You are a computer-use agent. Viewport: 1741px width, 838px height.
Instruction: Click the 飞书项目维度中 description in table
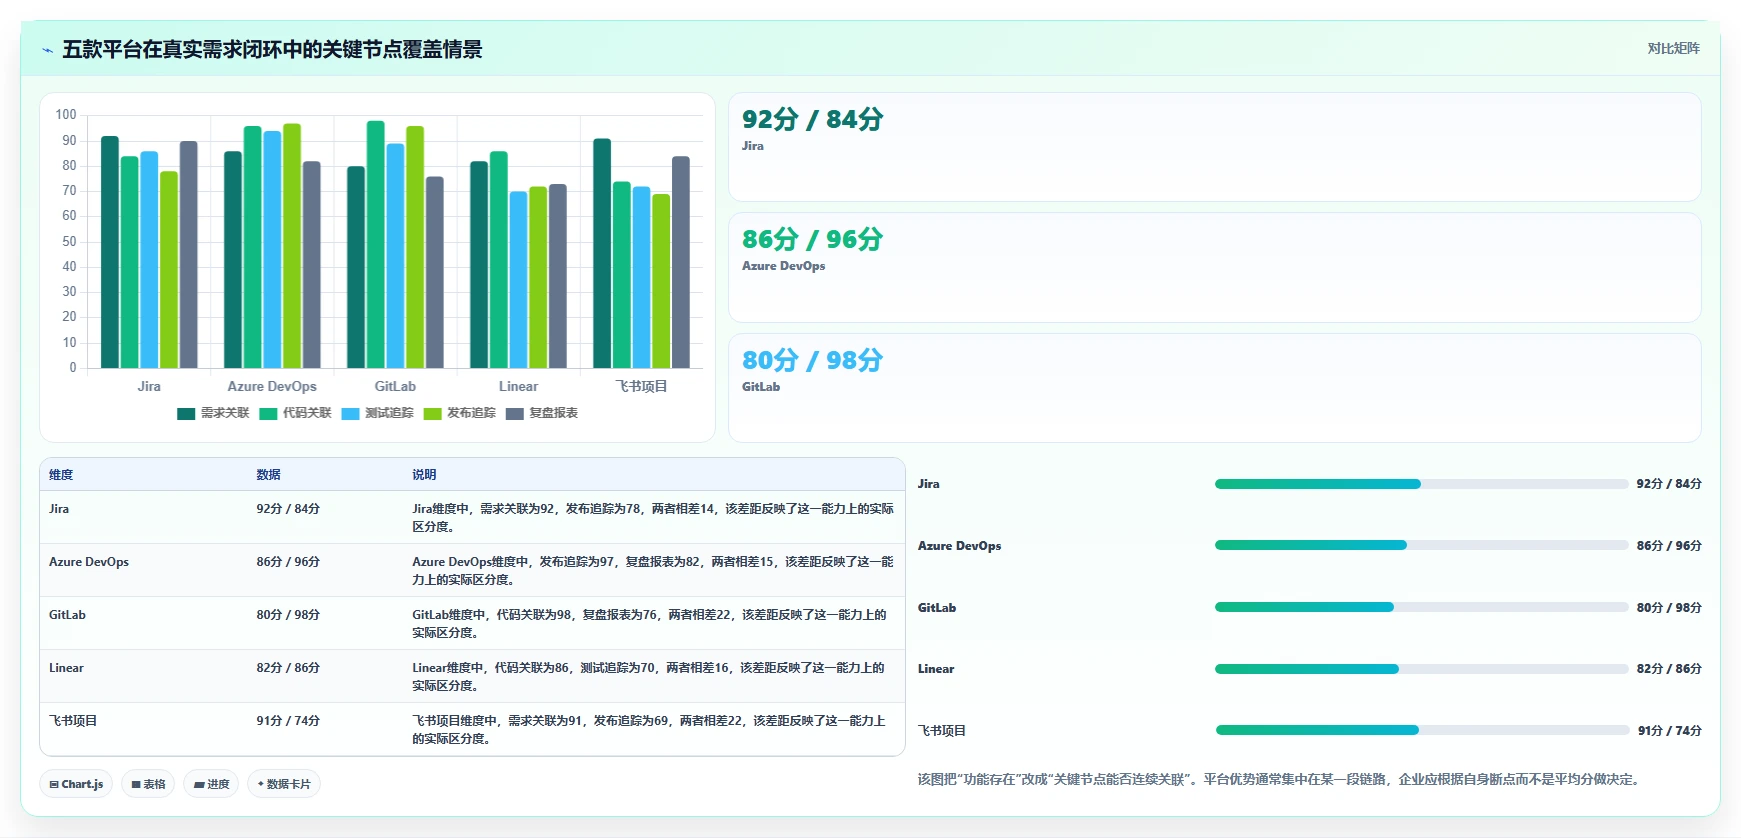tap(649, 730)
